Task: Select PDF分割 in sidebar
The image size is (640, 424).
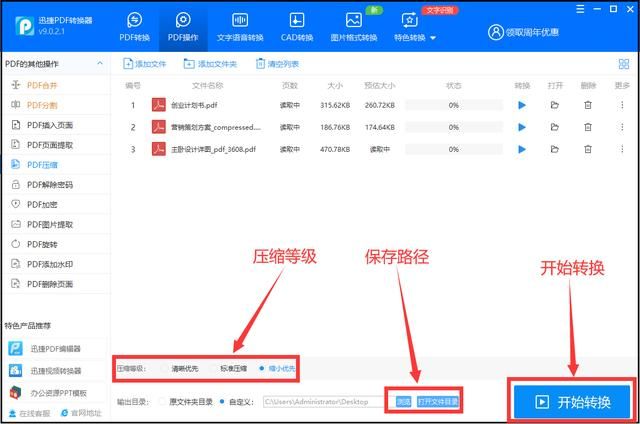Action: coord(56,105)
